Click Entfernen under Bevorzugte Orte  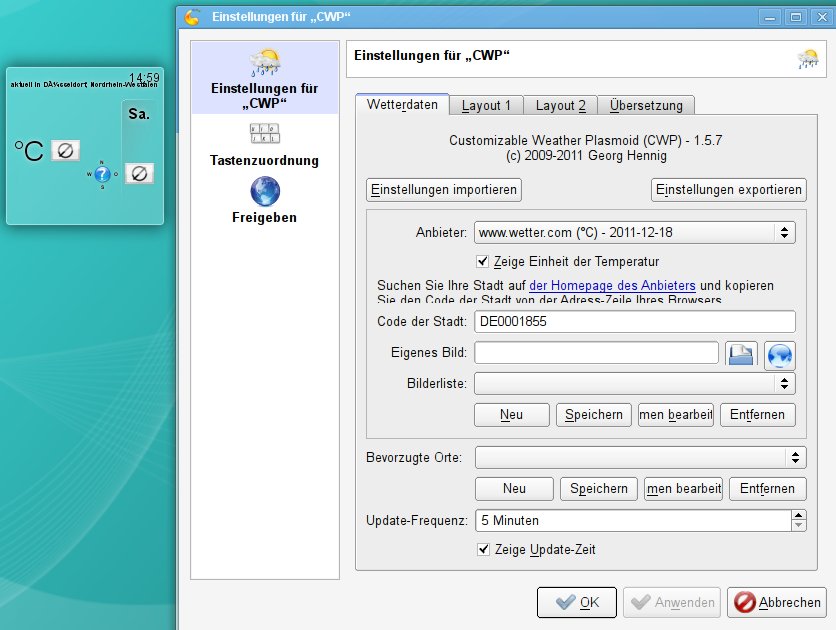(x=767, y=489)
